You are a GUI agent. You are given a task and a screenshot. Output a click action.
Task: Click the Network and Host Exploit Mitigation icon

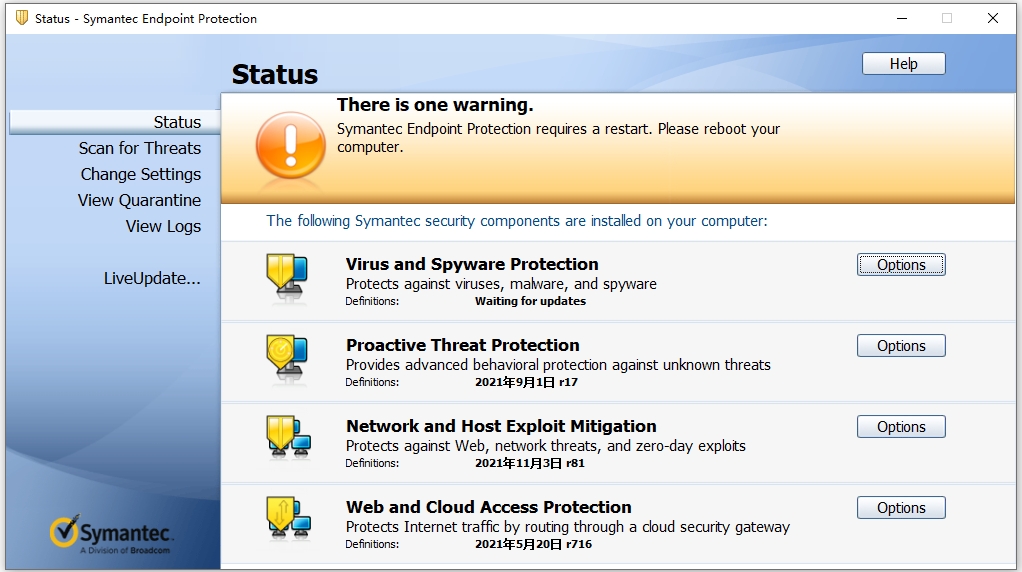pyautogui.click(x=286, y=439)
